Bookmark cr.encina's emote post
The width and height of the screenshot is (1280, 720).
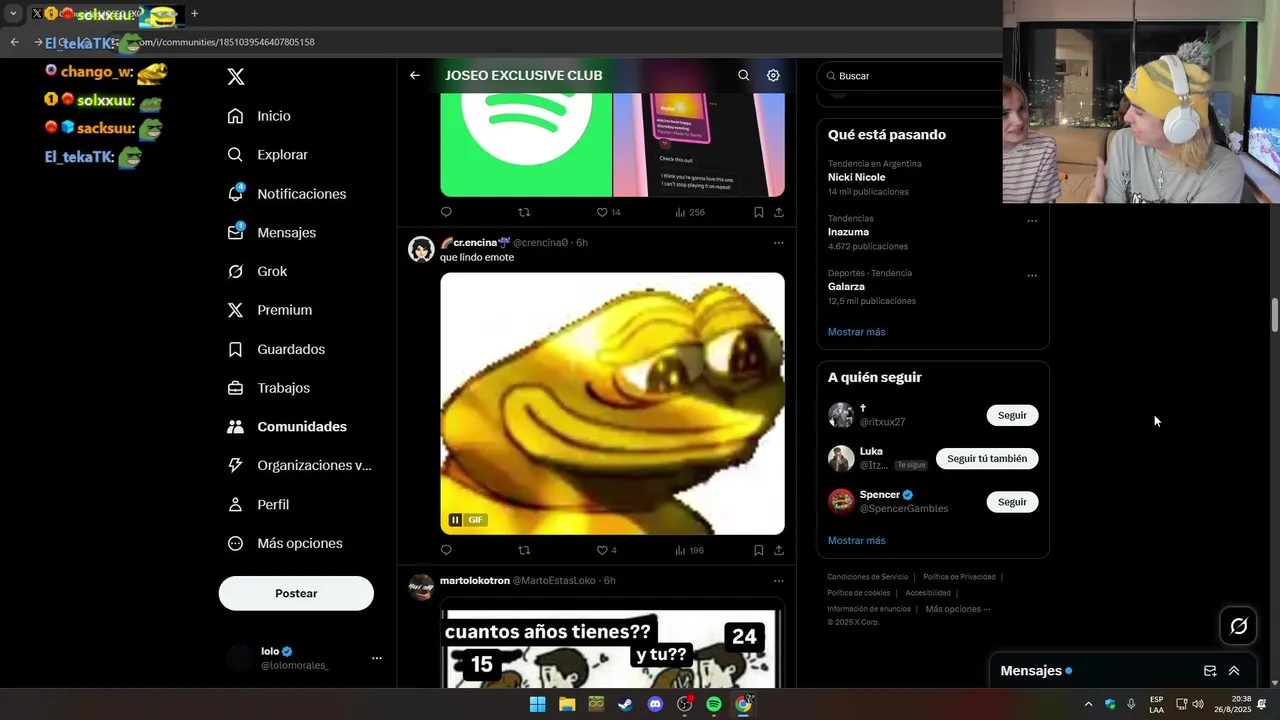pyautogui.click(x=759, y=550)
